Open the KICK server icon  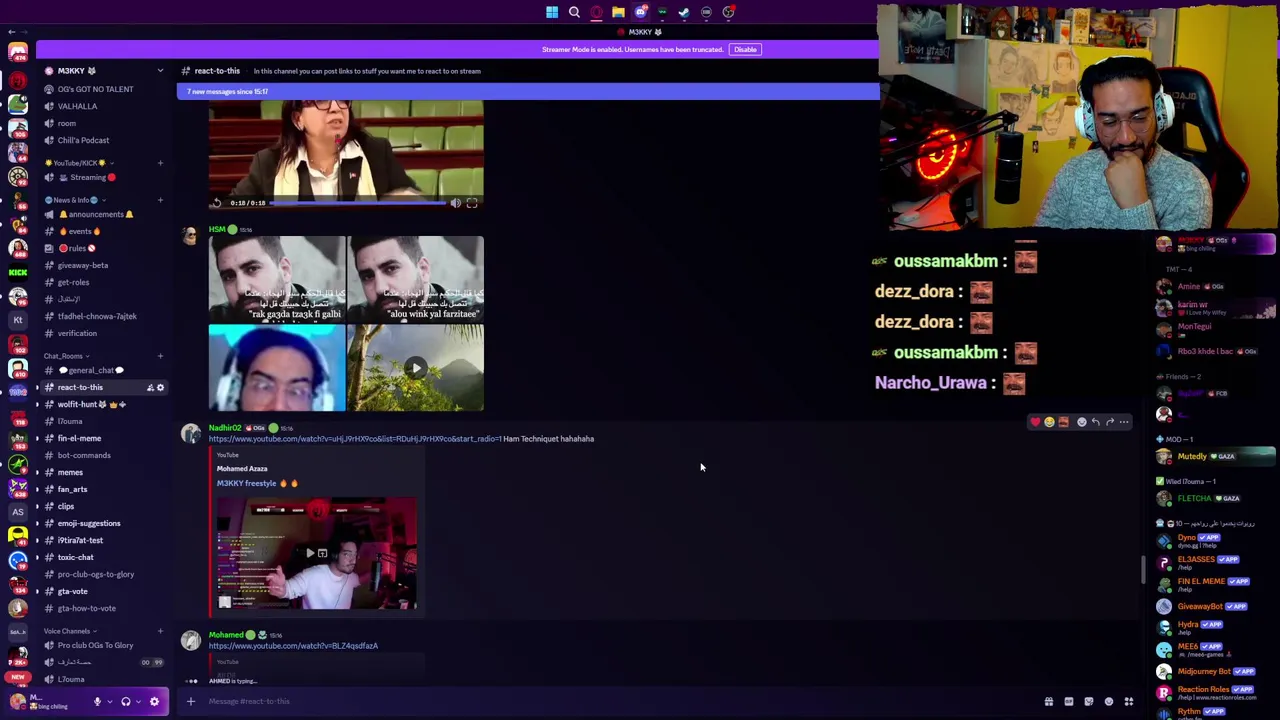[x=18, y=272]
